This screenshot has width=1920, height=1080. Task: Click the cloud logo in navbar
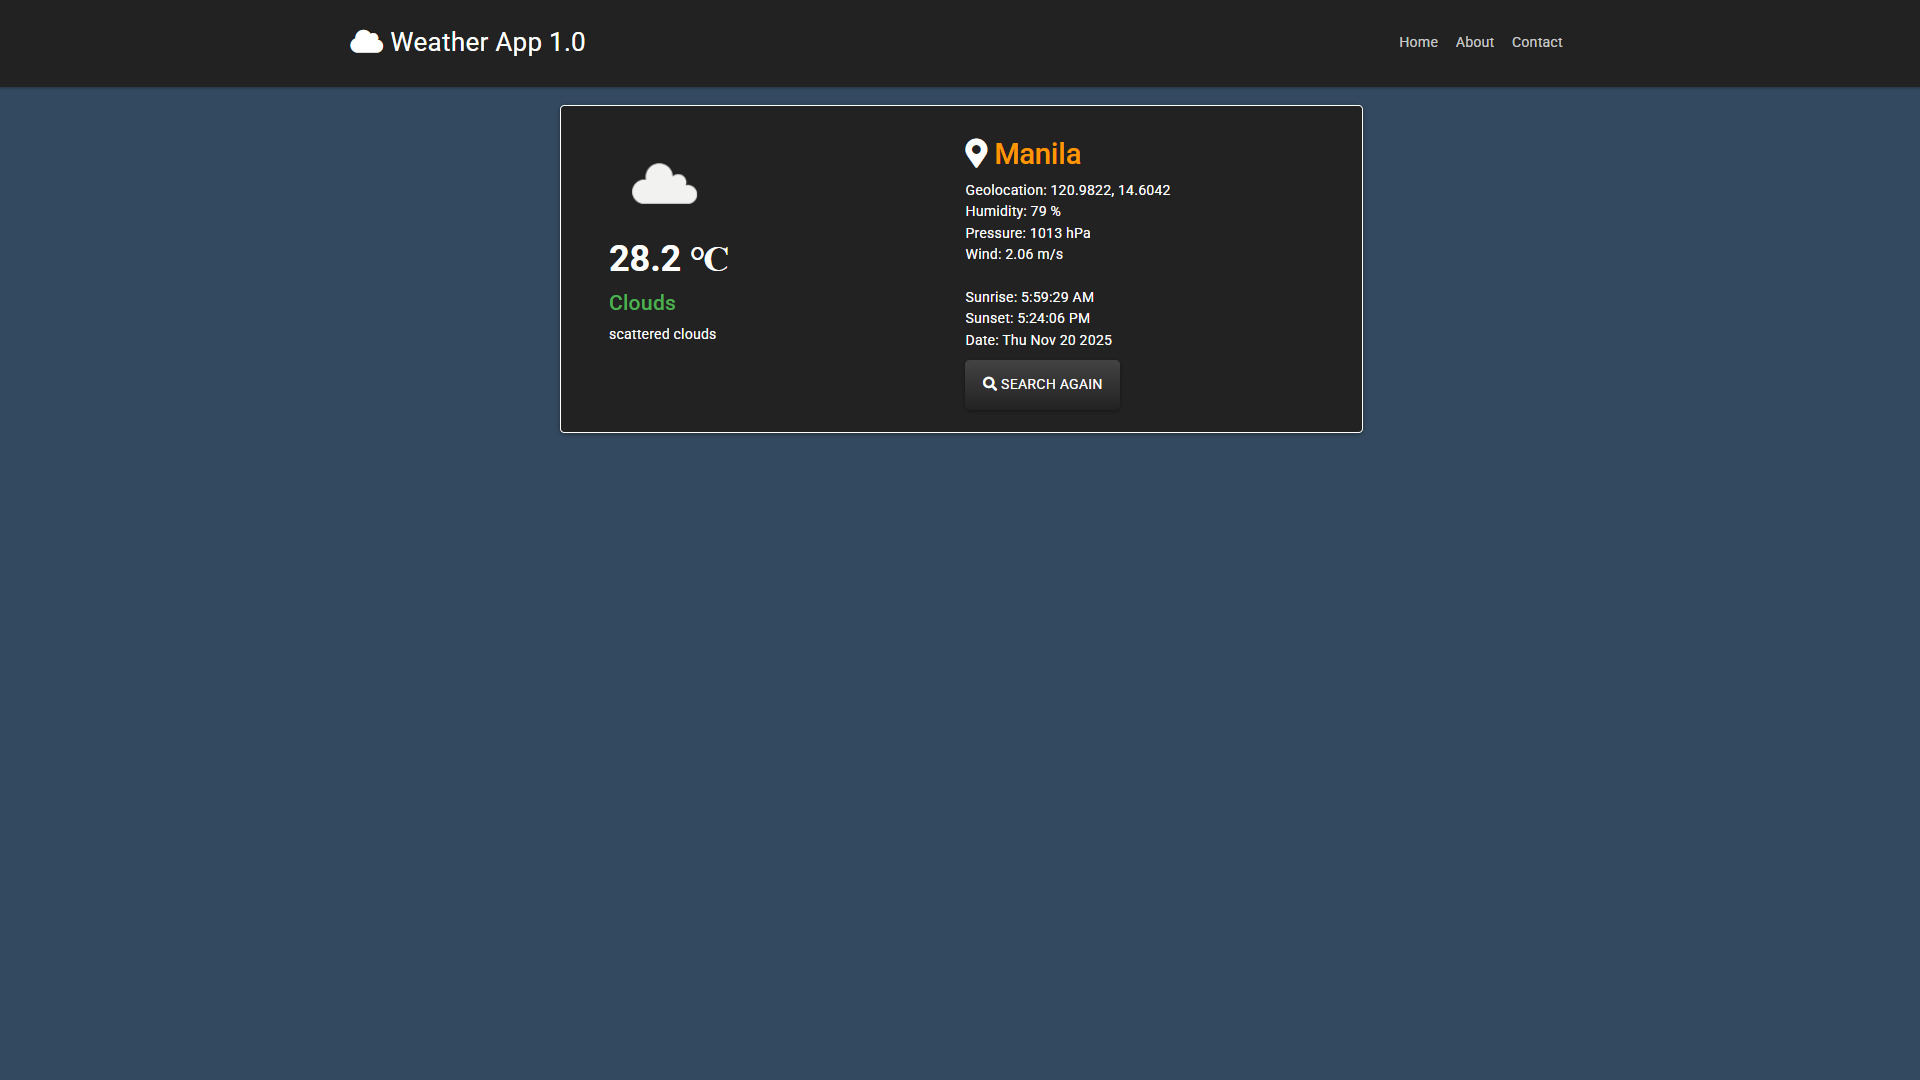point(366,42)
